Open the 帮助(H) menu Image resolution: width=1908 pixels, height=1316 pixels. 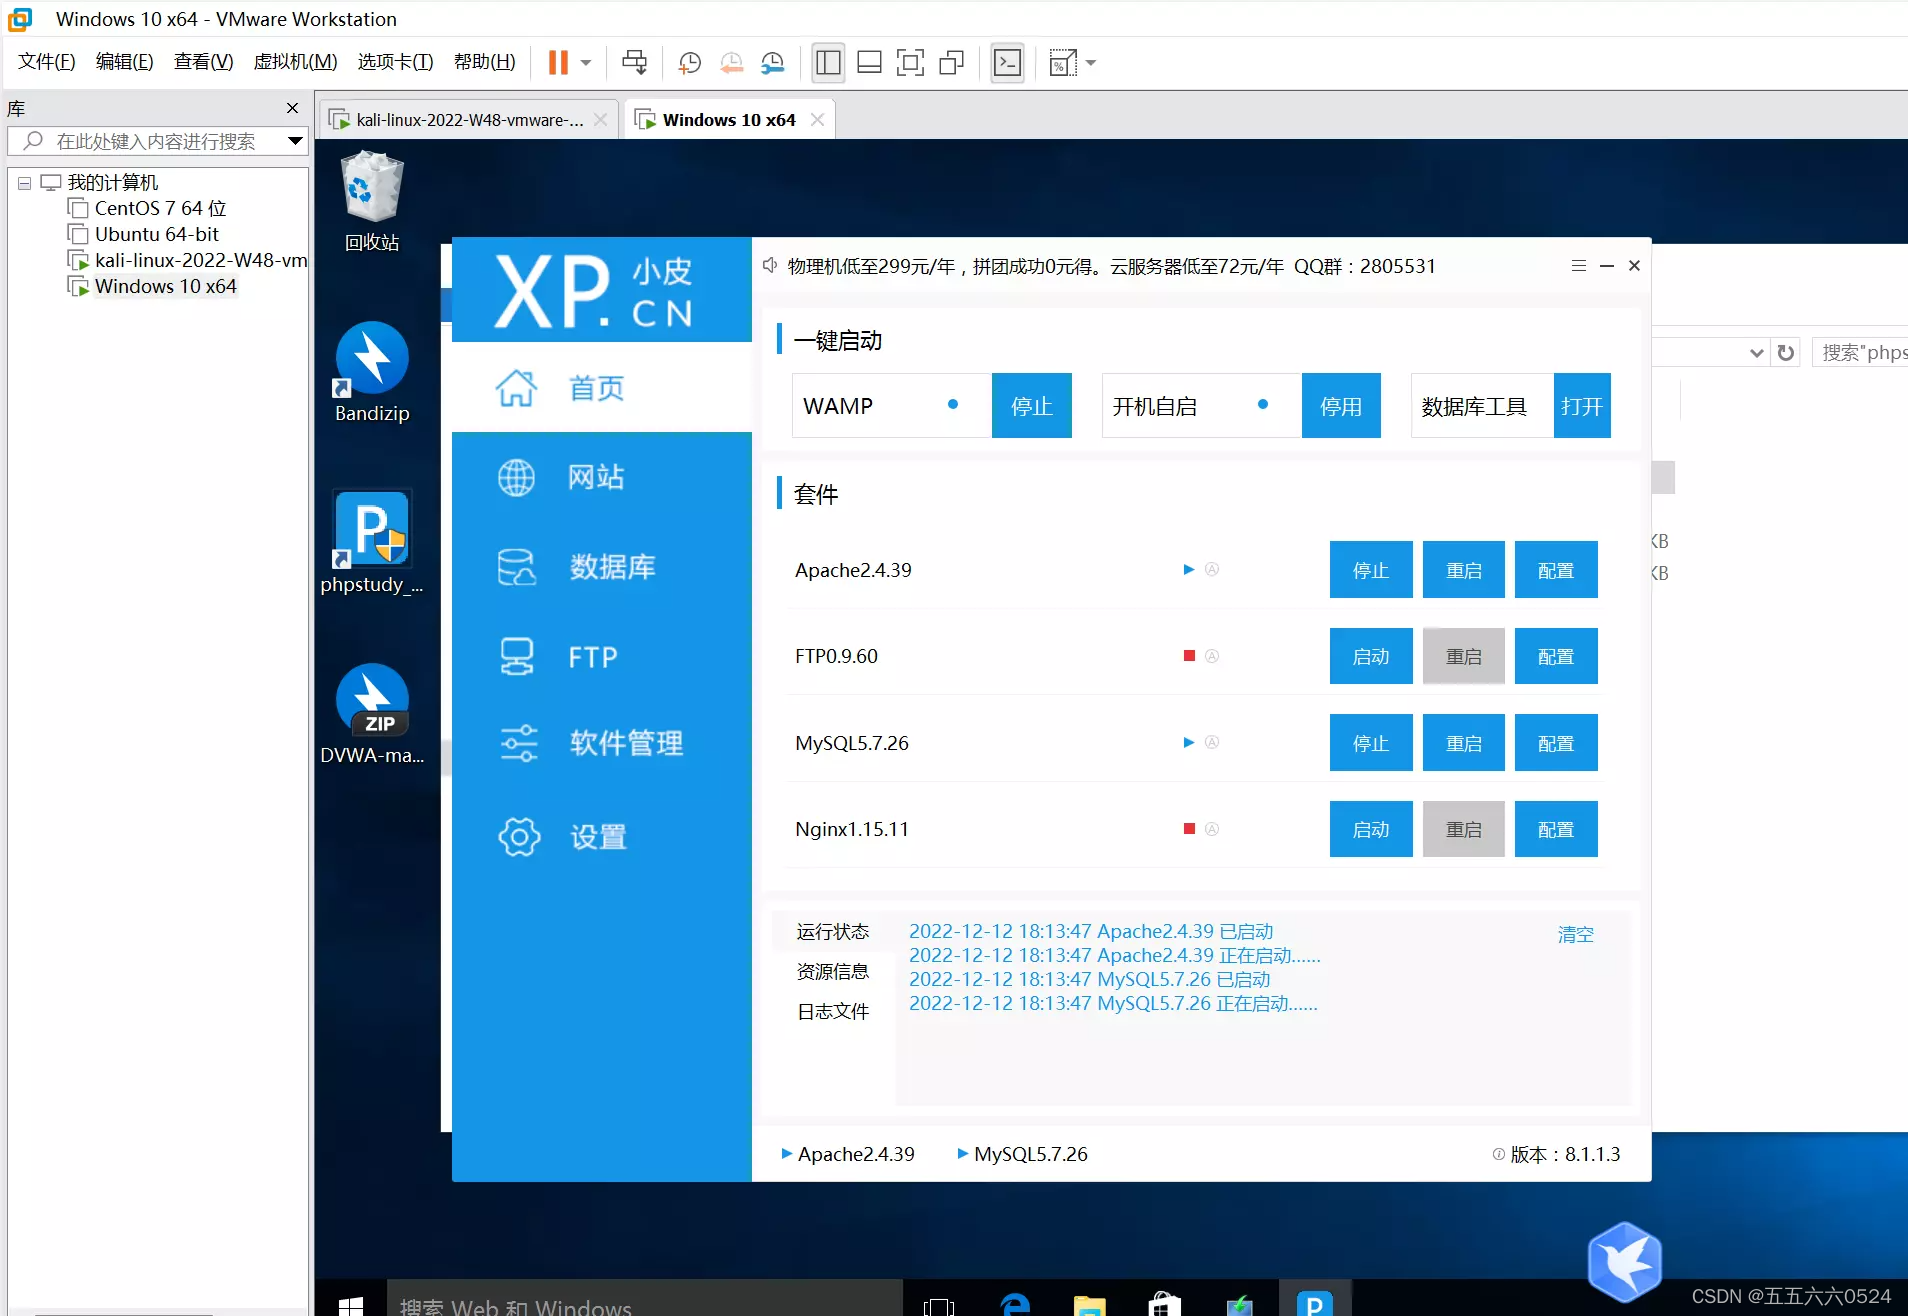pos(484,62)
